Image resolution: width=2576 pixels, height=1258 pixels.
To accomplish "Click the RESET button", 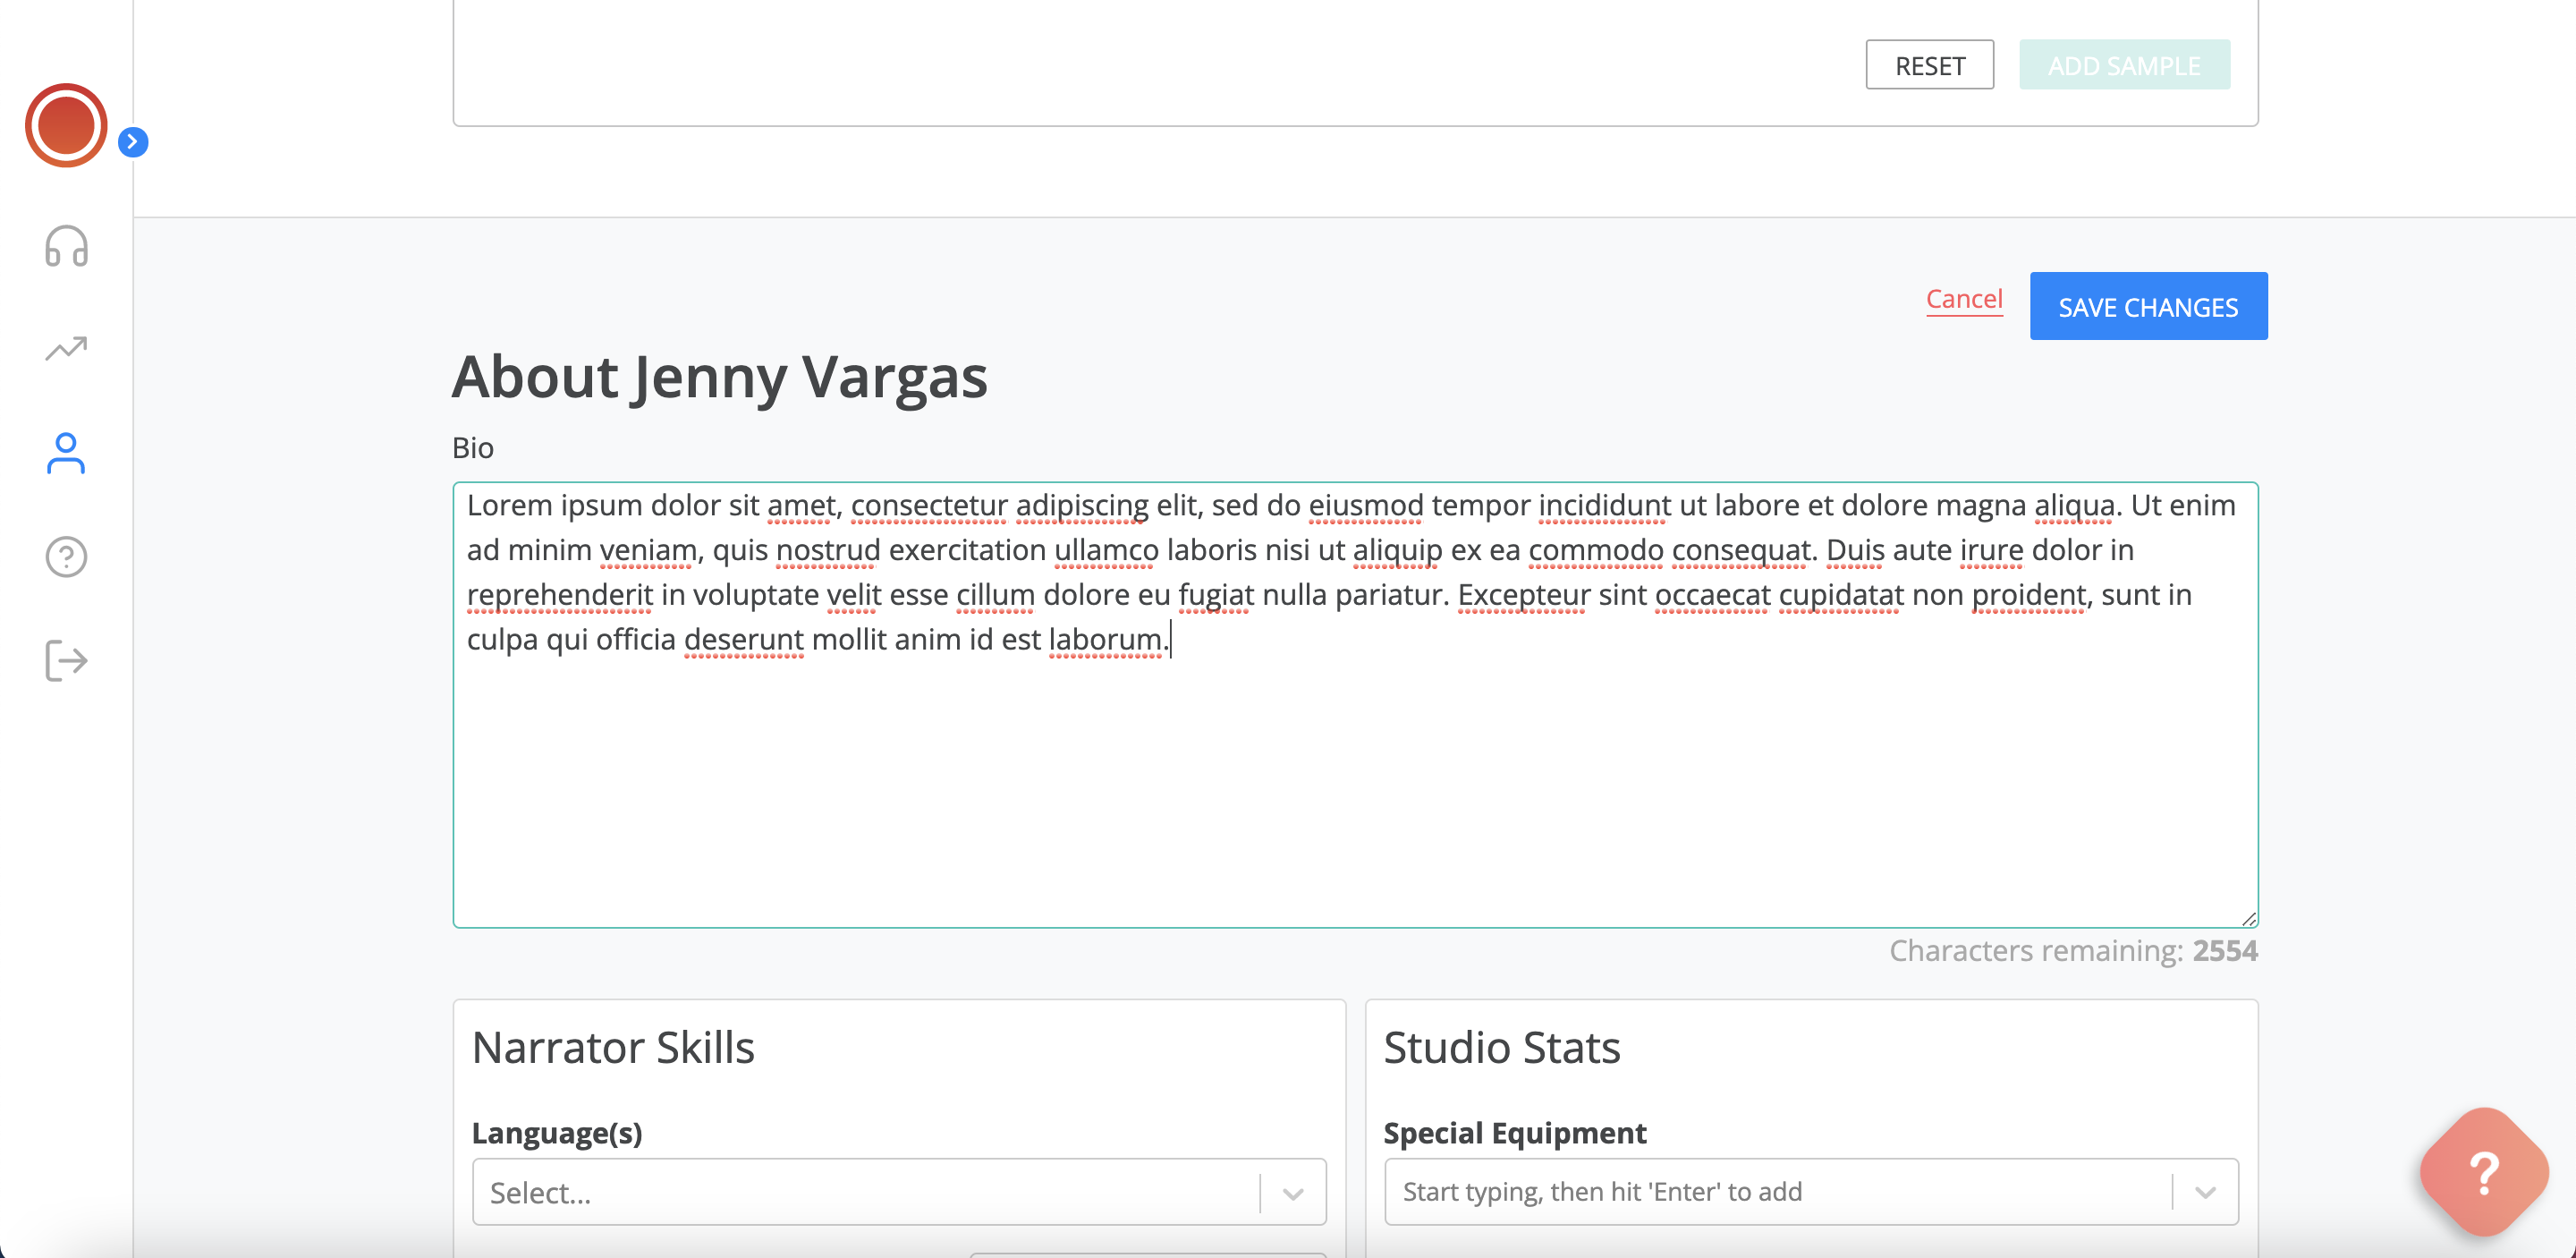I will tap(1929, 65).
